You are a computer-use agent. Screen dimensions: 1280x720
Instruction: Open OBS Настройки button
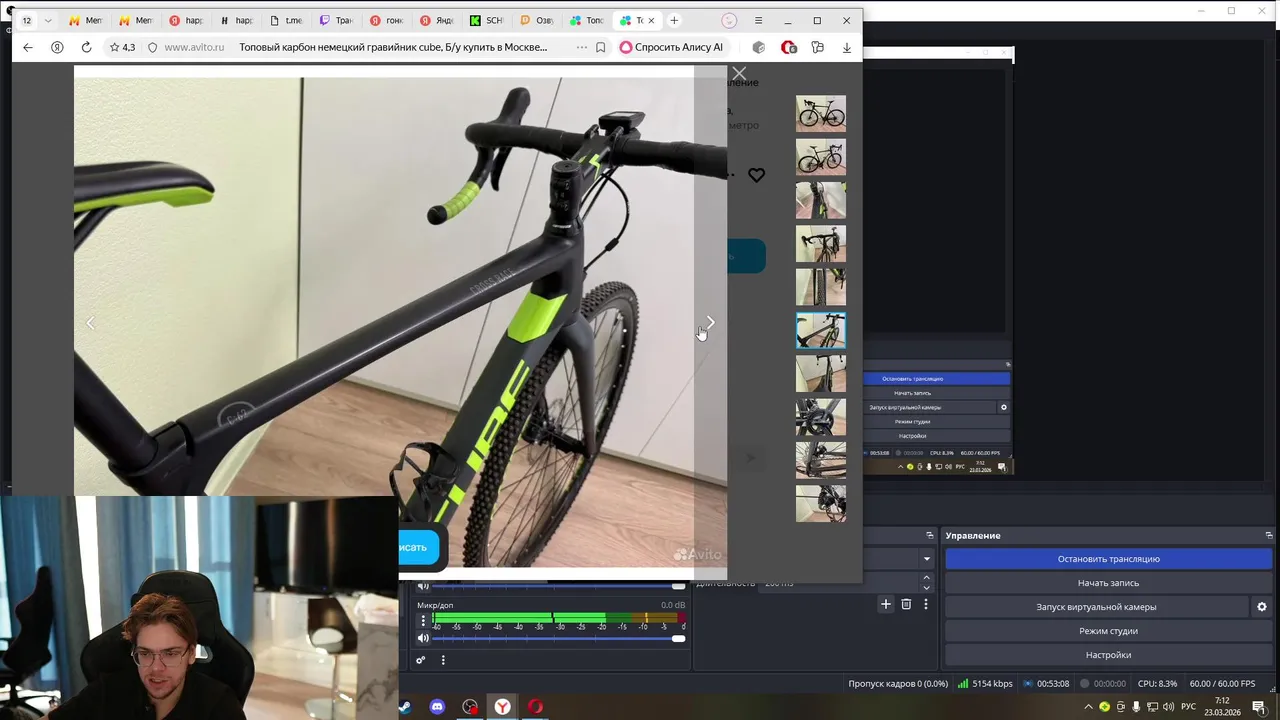[x=1108, y=655]
